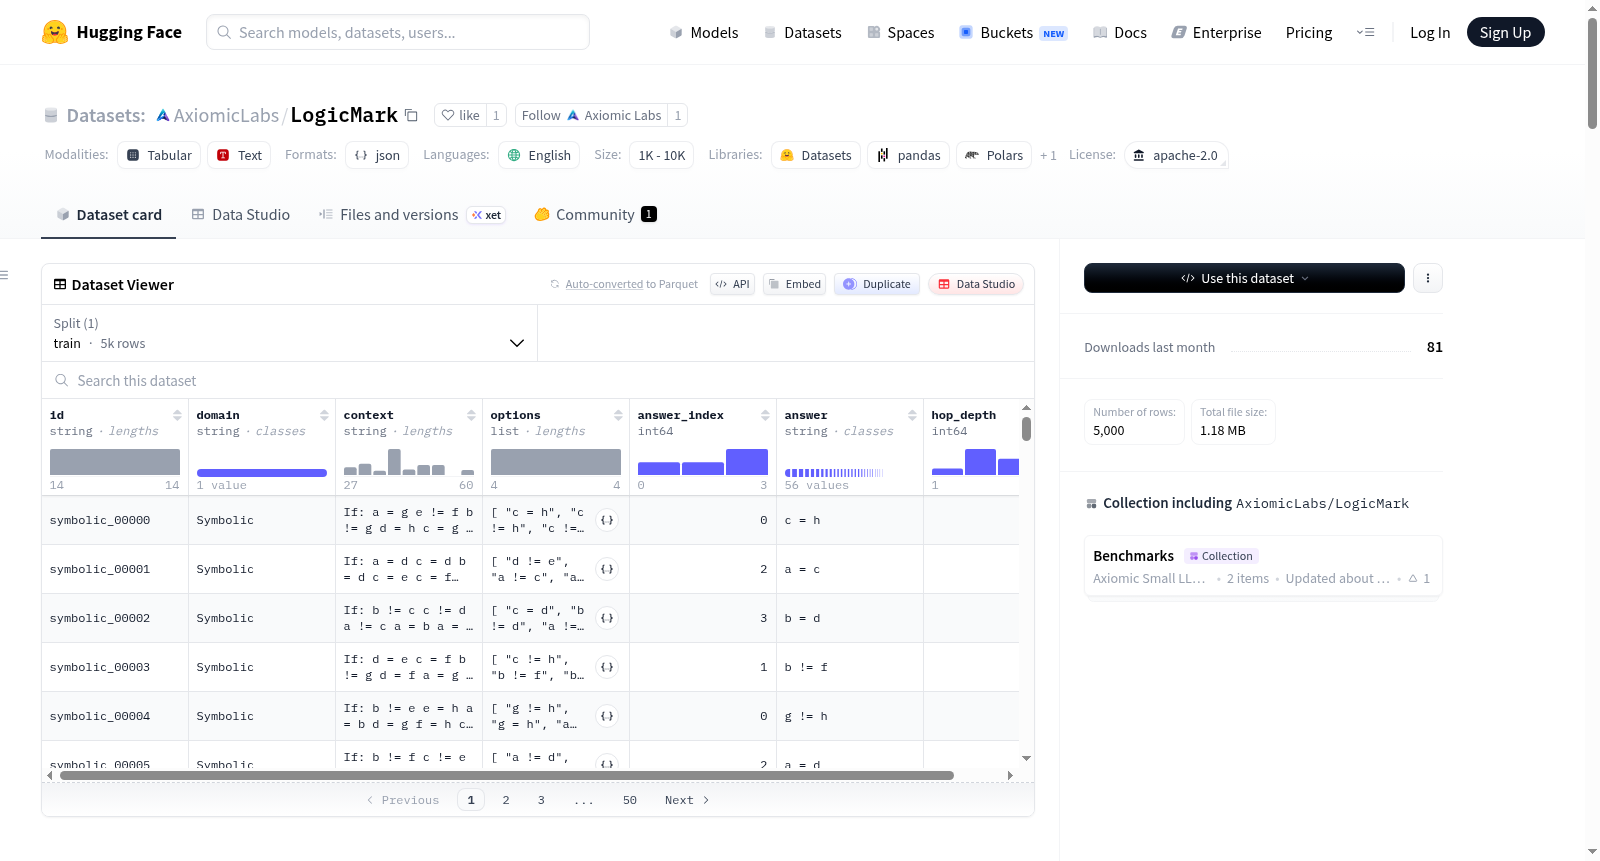Go to page 2 of the dataset
The height and width of the screenshot is (861, 1600).
pos(506,800)
